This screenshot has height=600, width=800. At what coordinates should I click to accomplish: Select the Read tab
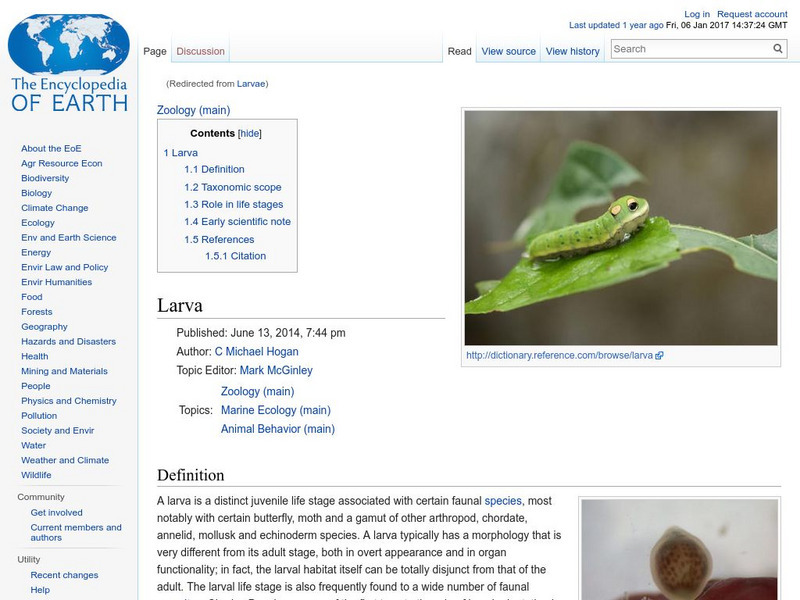(459, 52)
